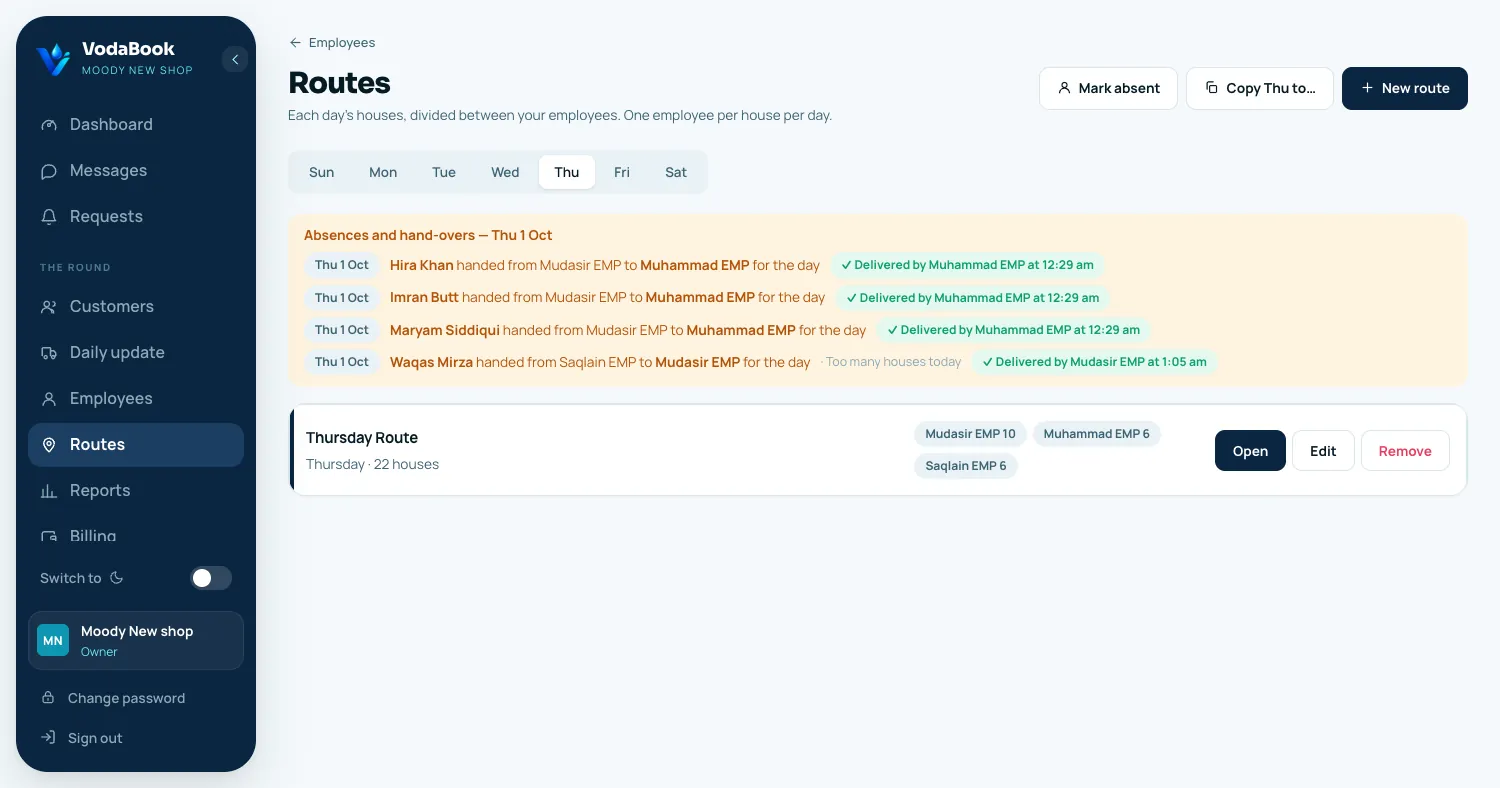1500x788 pixels.
Task: Select the Thu day tab
Action: coord(567,172)
